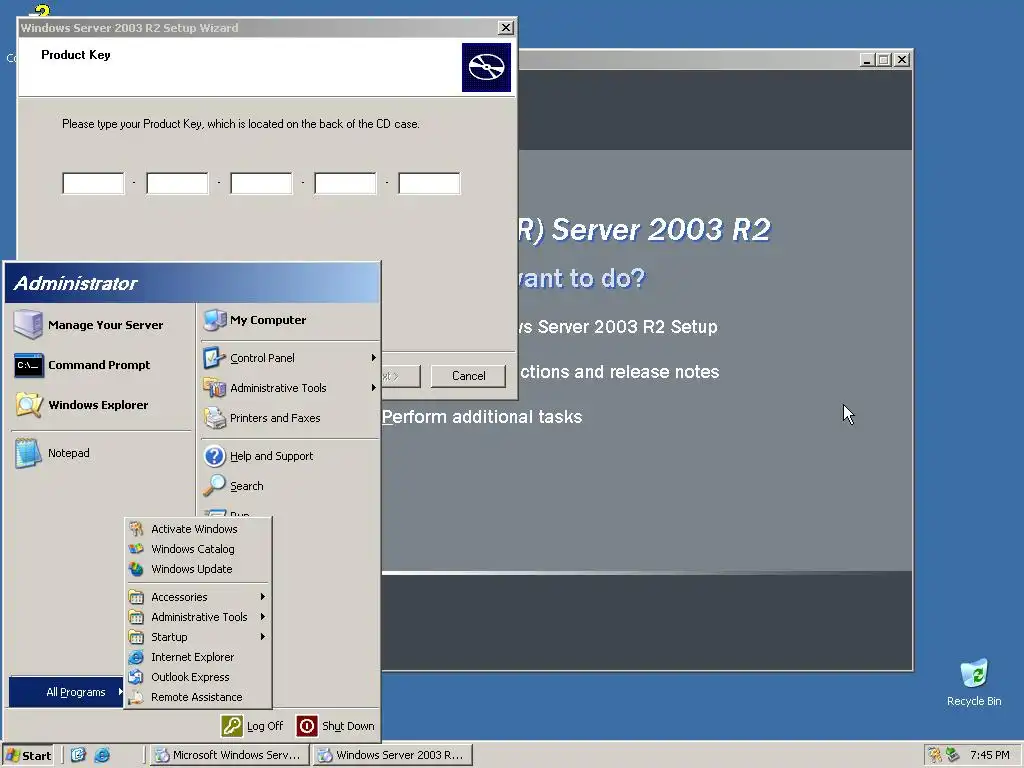Viewport: 1024px width, 768px height.
Task: Open Windows Explorer icon in Start menu
Action: tap(29, 405)
